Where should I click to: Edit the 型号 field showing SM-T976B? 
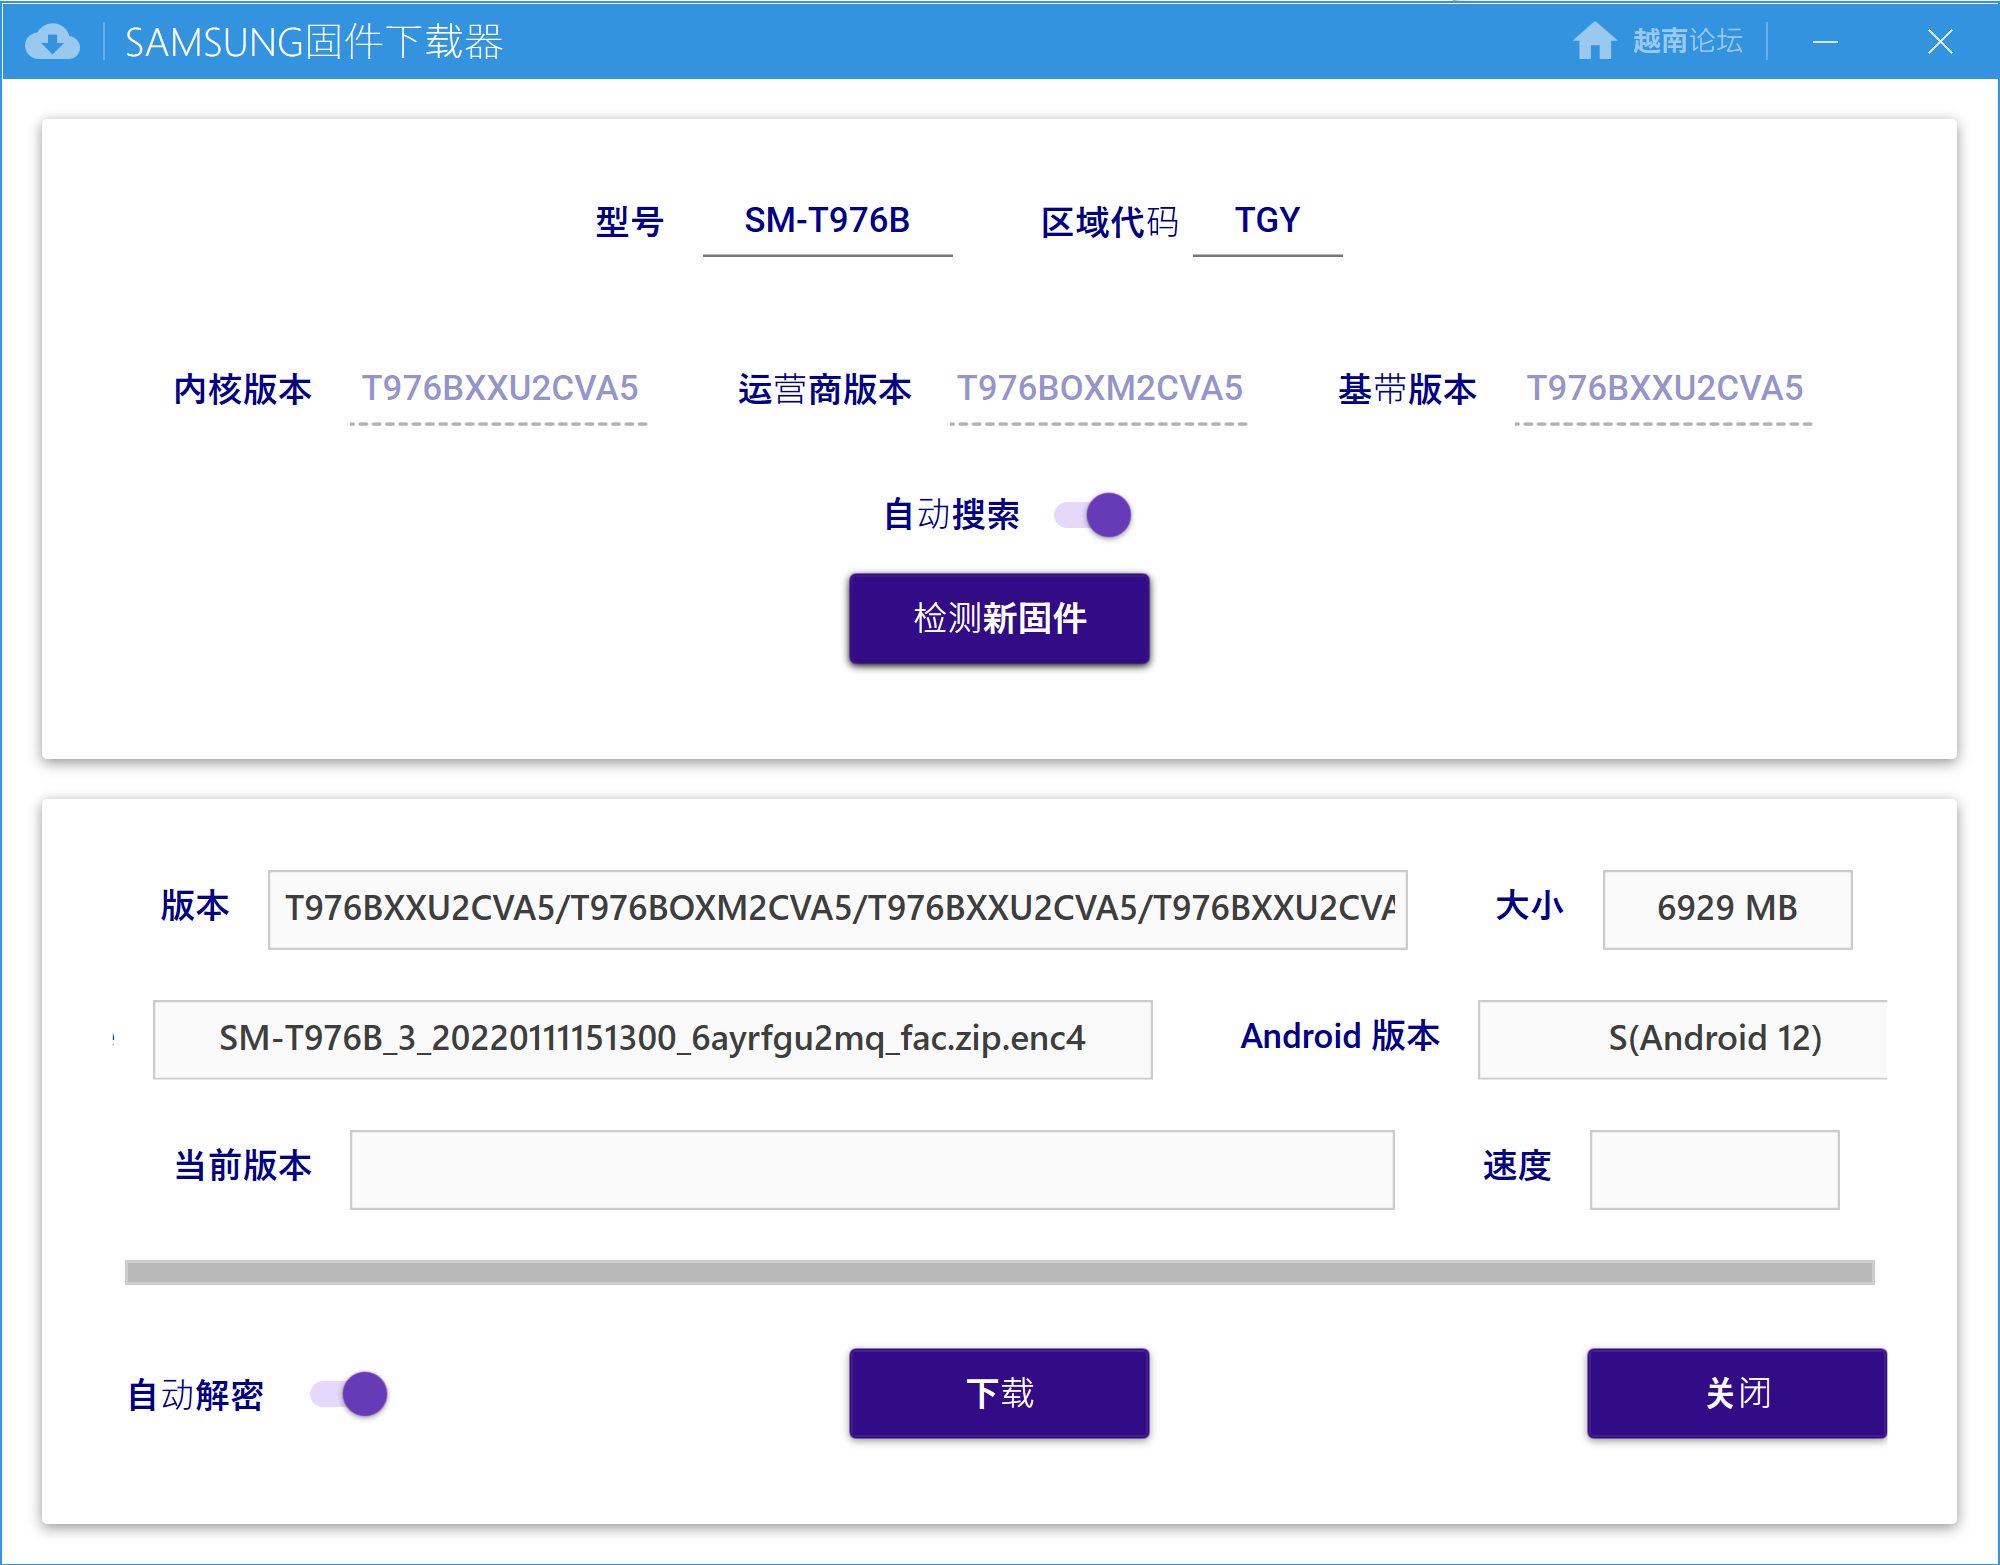[x=827, y=221]
